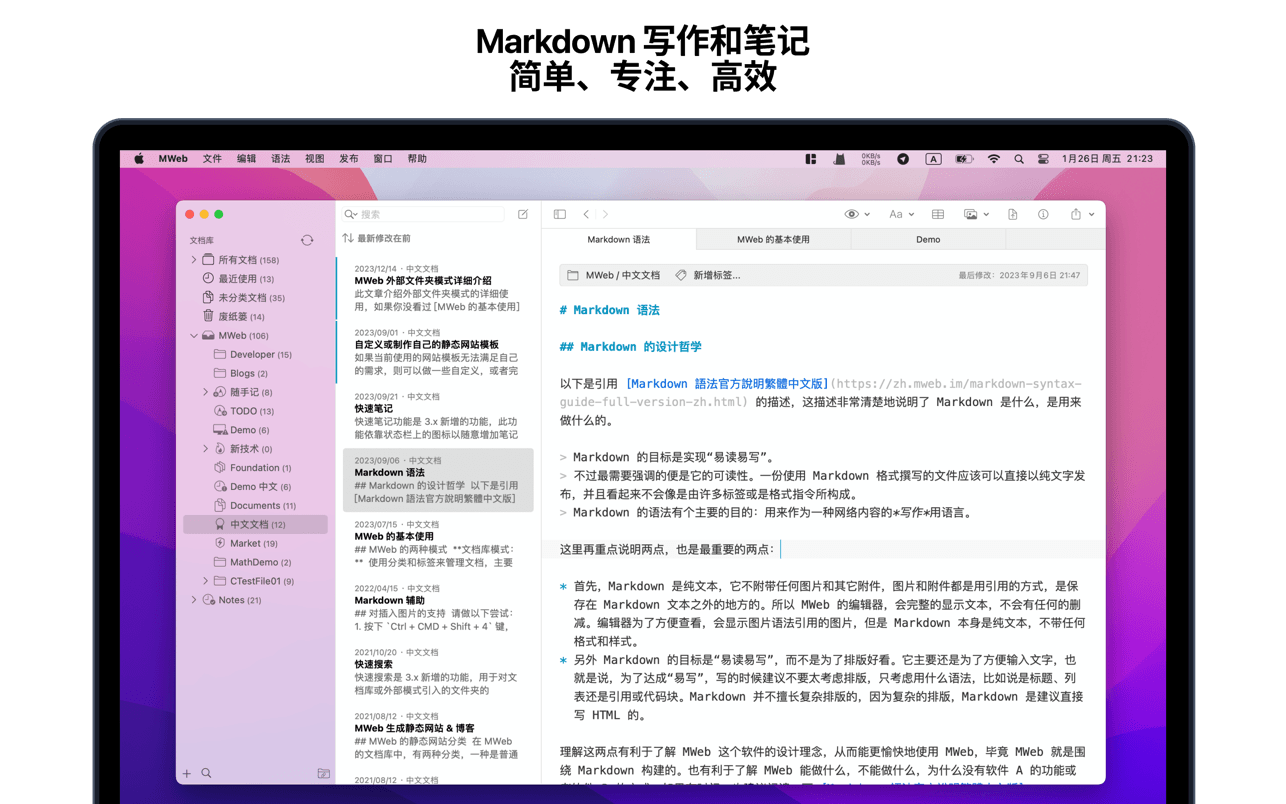Open the document info icon
Viewport: 1286px width, 804px height.
1043,214
